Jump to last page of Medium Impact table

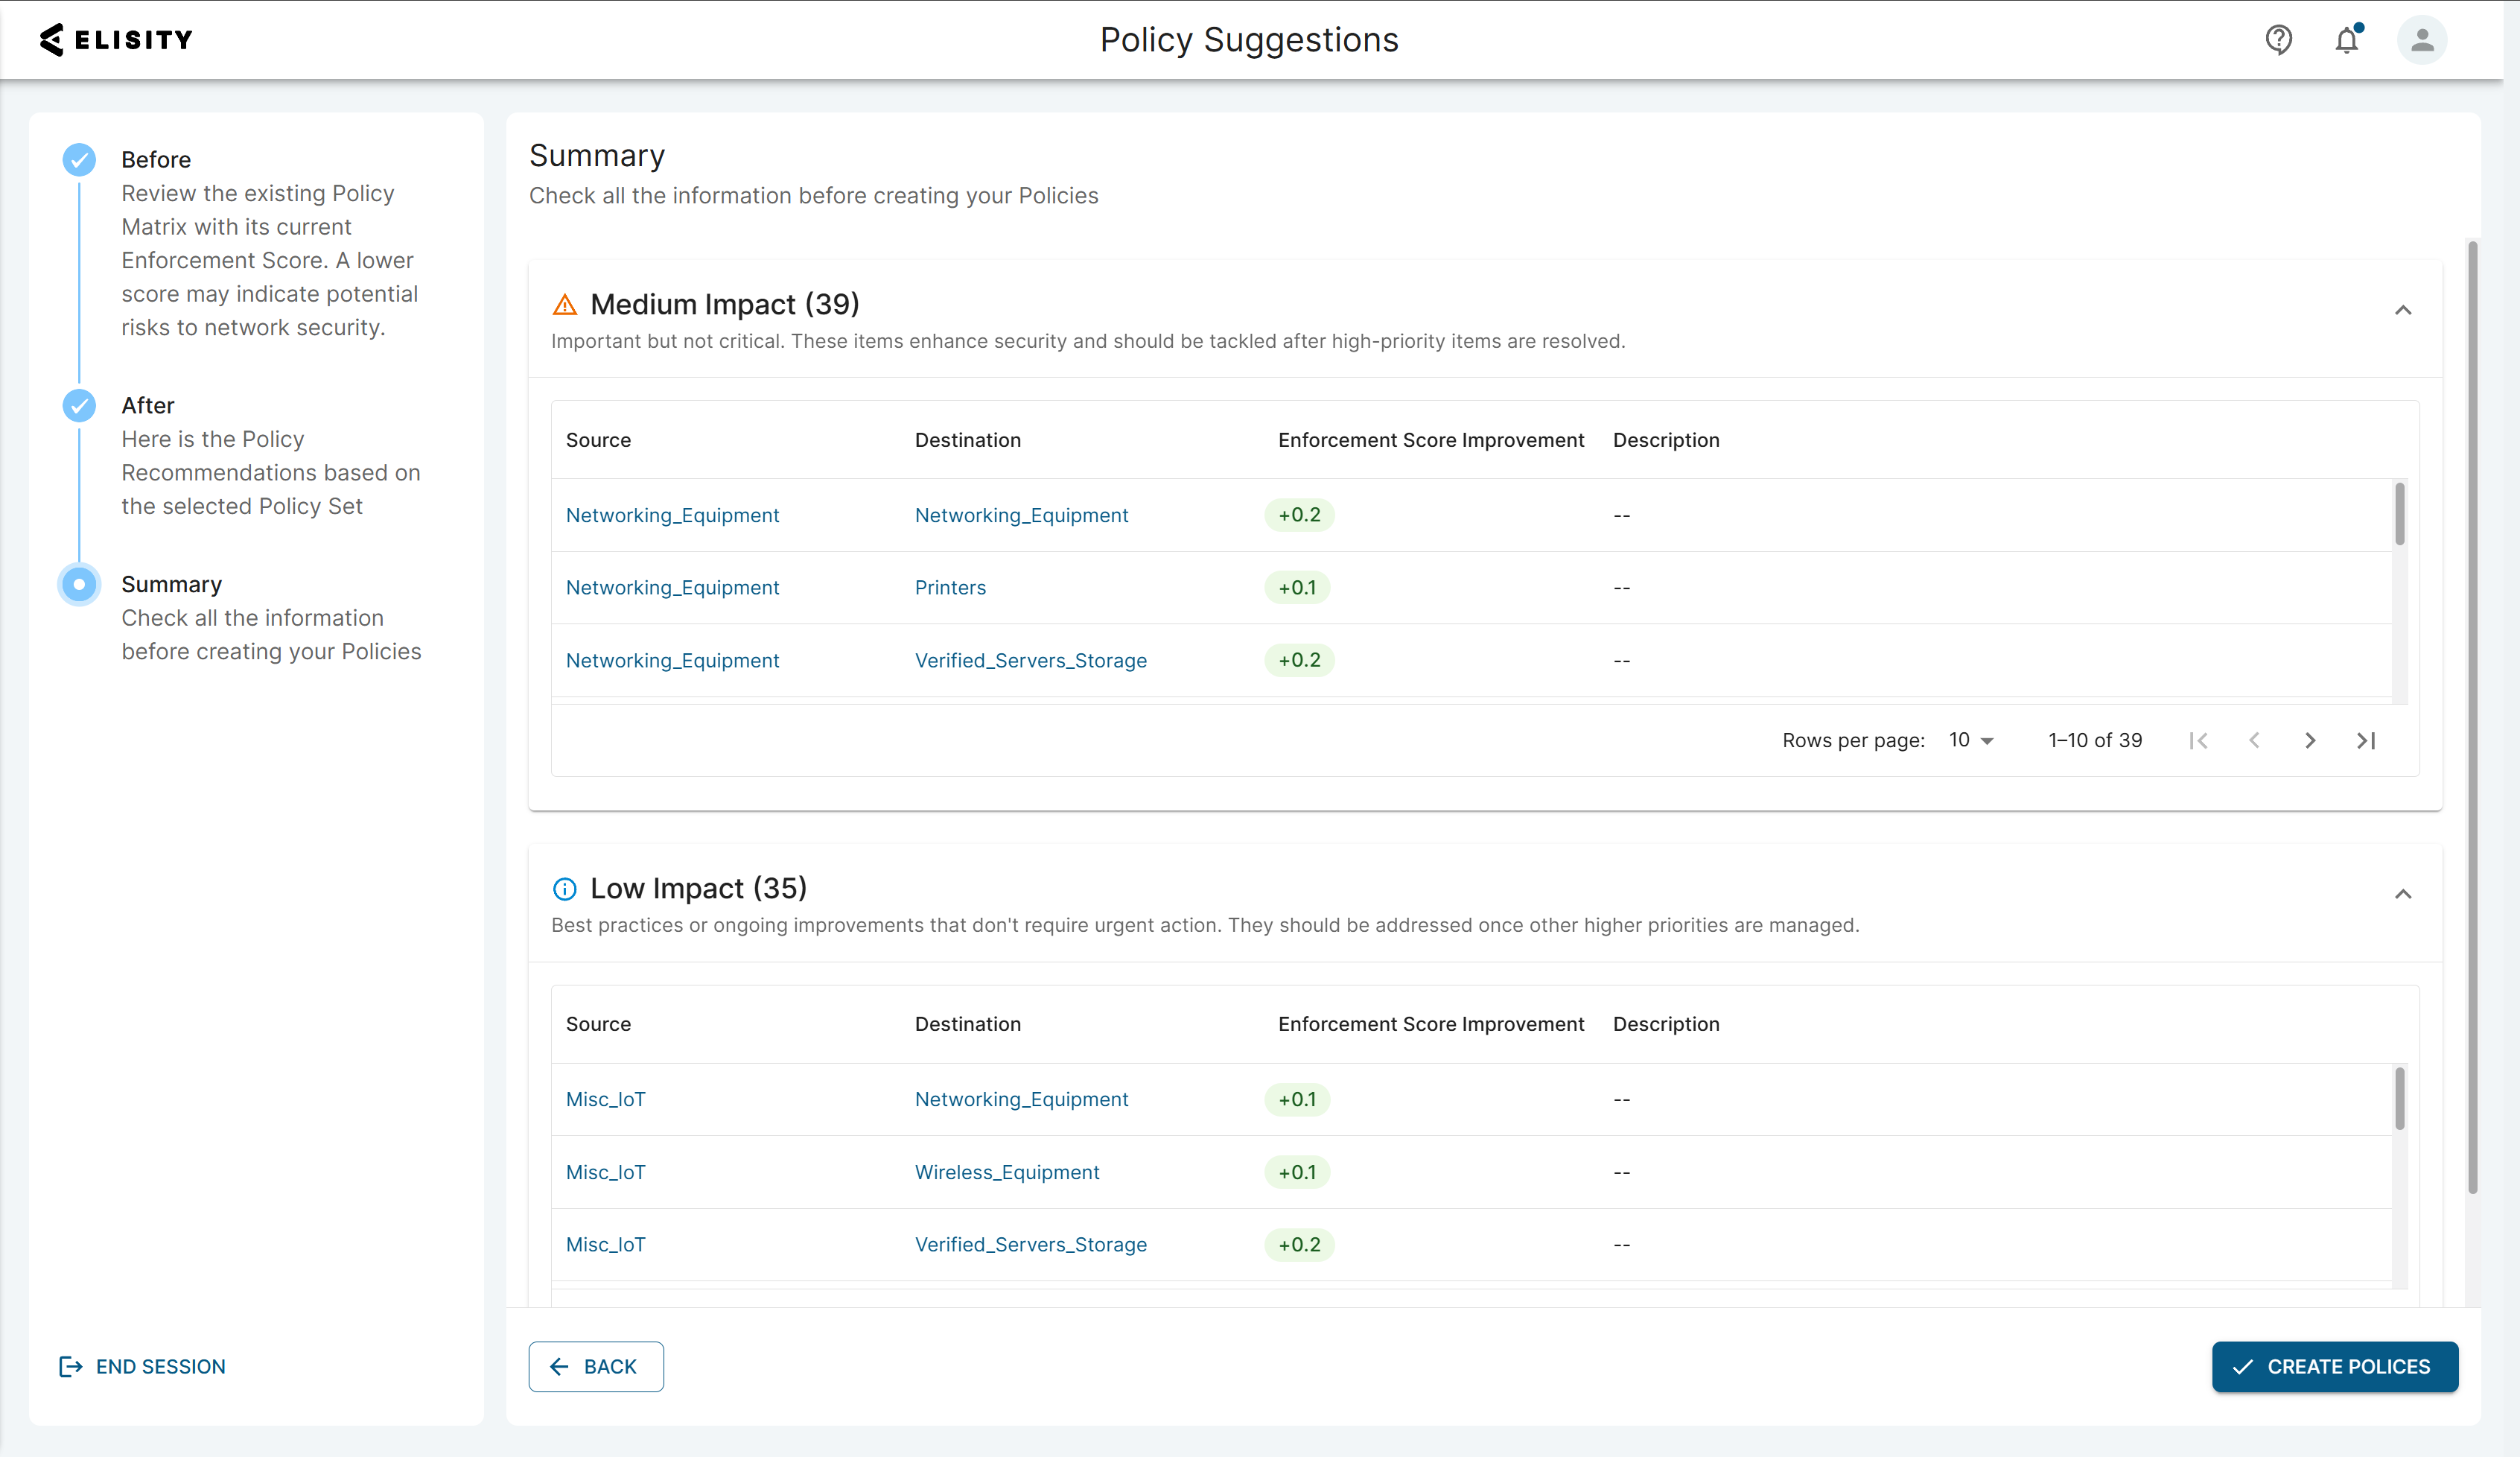2365,741
